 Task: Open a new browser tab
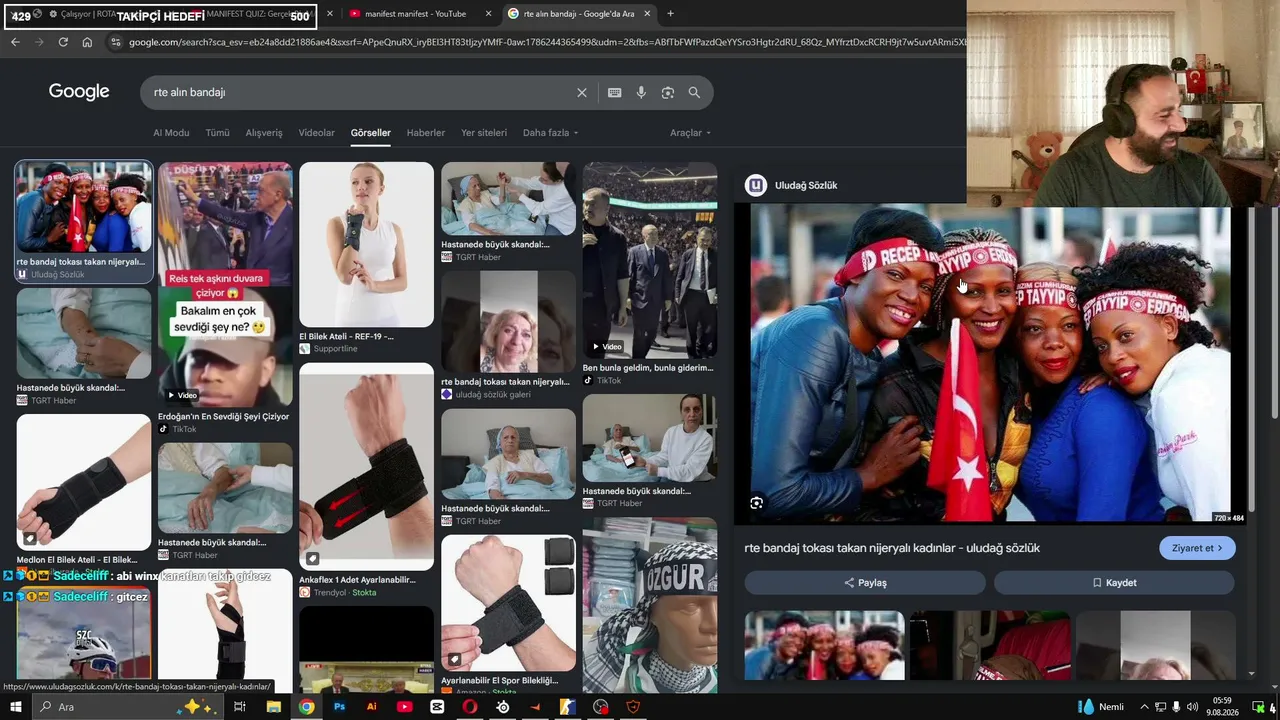670,14
